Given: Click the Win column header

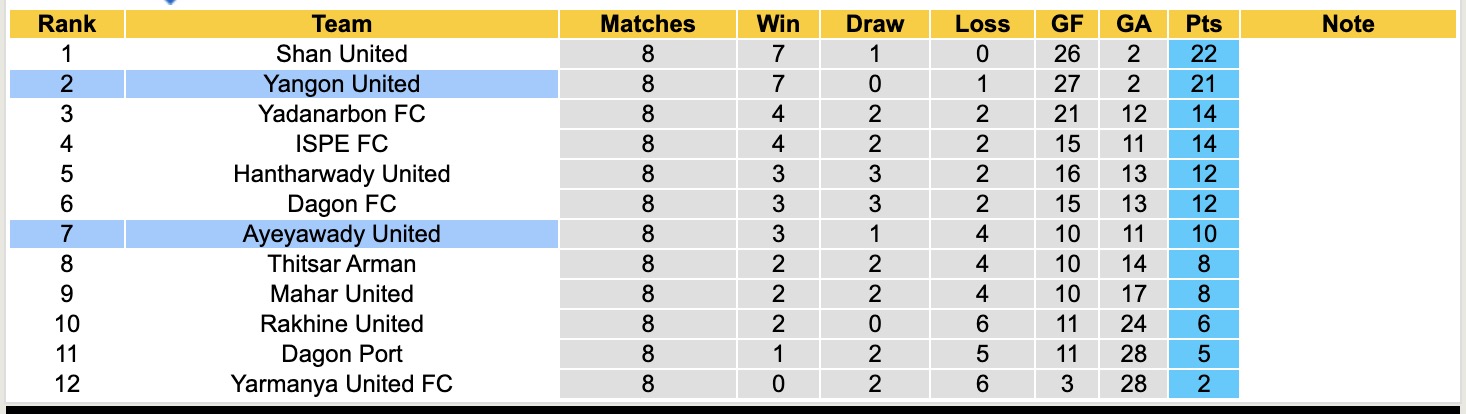Looking at the screenshot, I should click(x=778, y=24).
